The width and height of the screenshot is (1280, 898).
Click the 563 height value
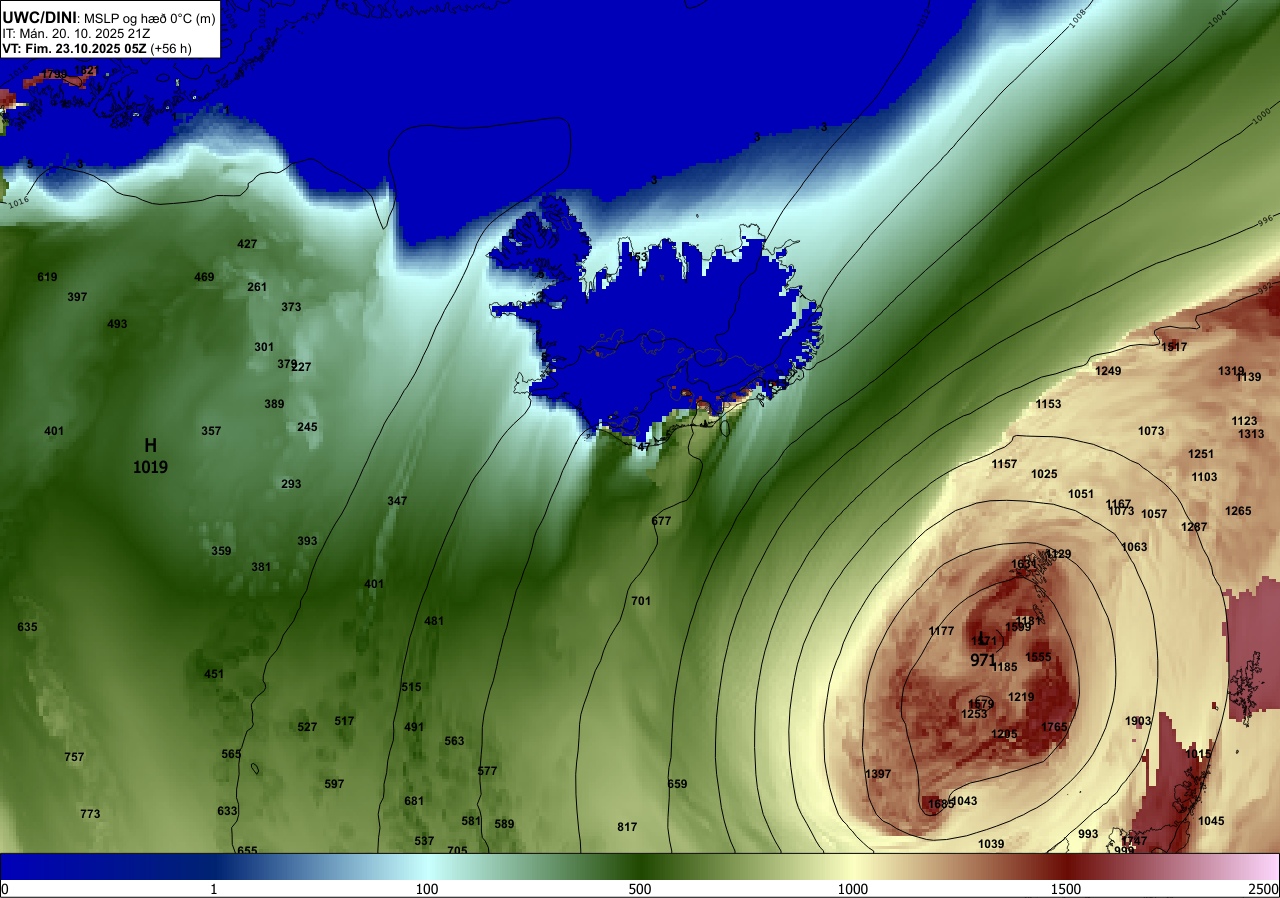454,741
